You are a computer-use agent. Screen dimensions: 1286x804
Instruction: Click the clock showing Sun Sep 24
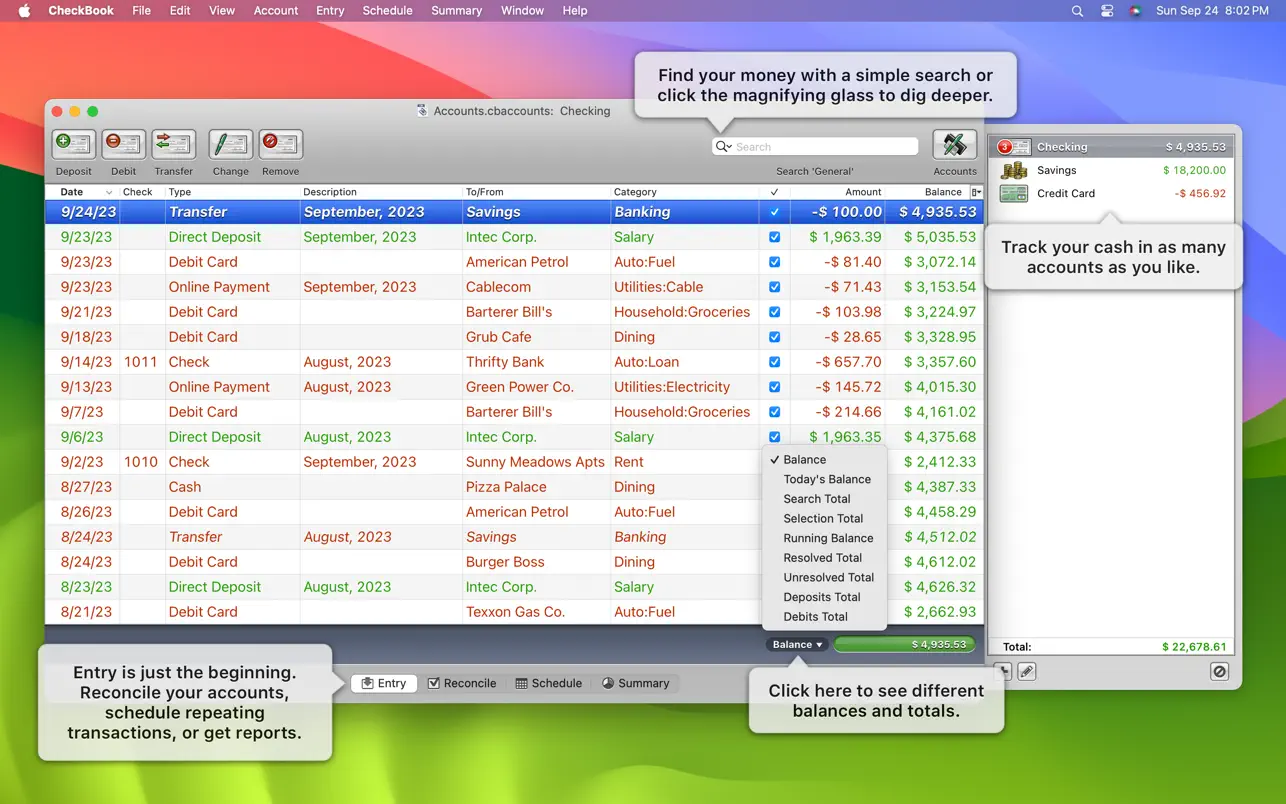click(1212, 10)
